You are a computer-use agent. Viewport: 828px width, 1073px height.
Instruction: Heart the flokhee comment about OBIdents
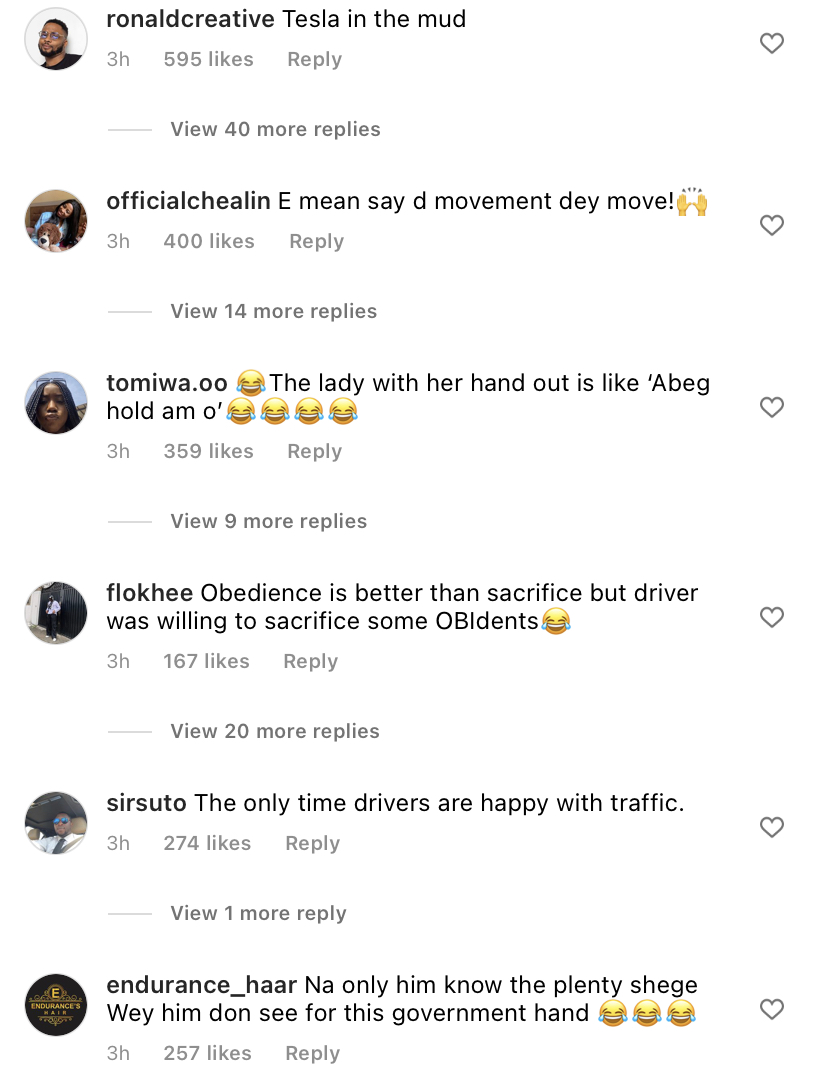click(771, 617)
